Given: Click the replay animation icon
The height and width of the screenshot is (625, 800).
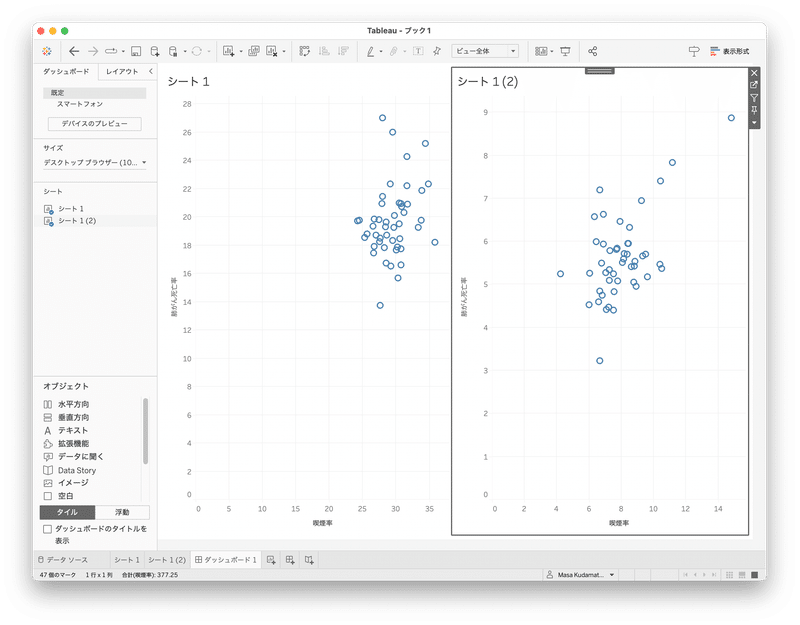Looking at the screenshot, I should tap(111, 51).
